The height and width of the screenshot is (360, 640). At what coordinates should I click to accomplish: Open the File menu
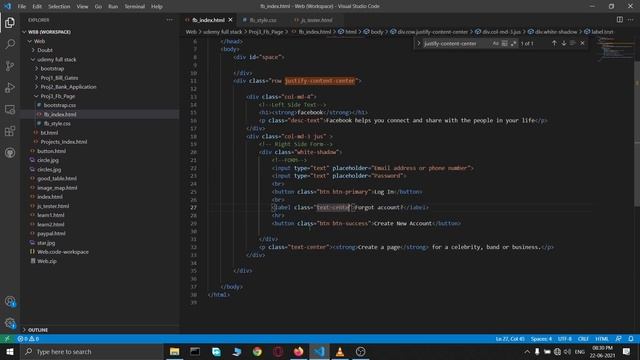22,7
